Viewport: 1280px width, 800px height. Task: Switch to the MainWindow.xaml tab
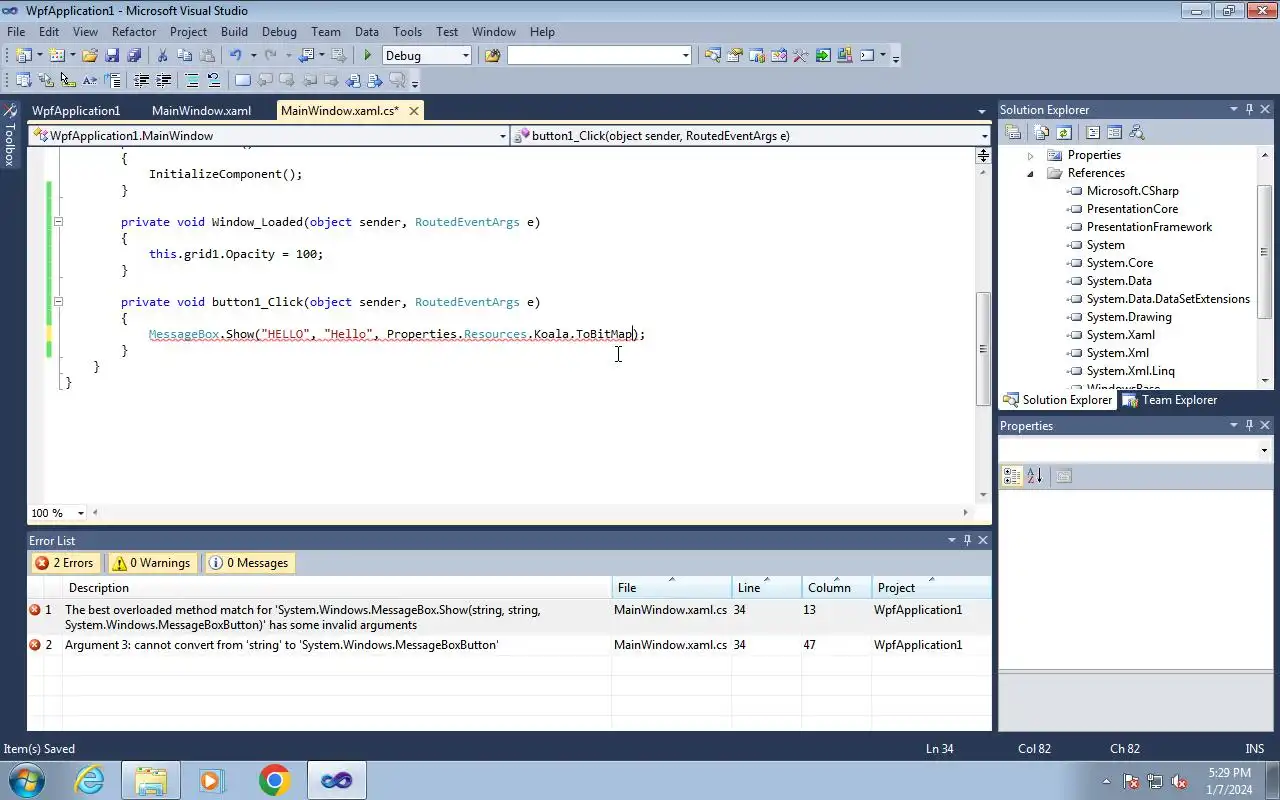(201, 111)
